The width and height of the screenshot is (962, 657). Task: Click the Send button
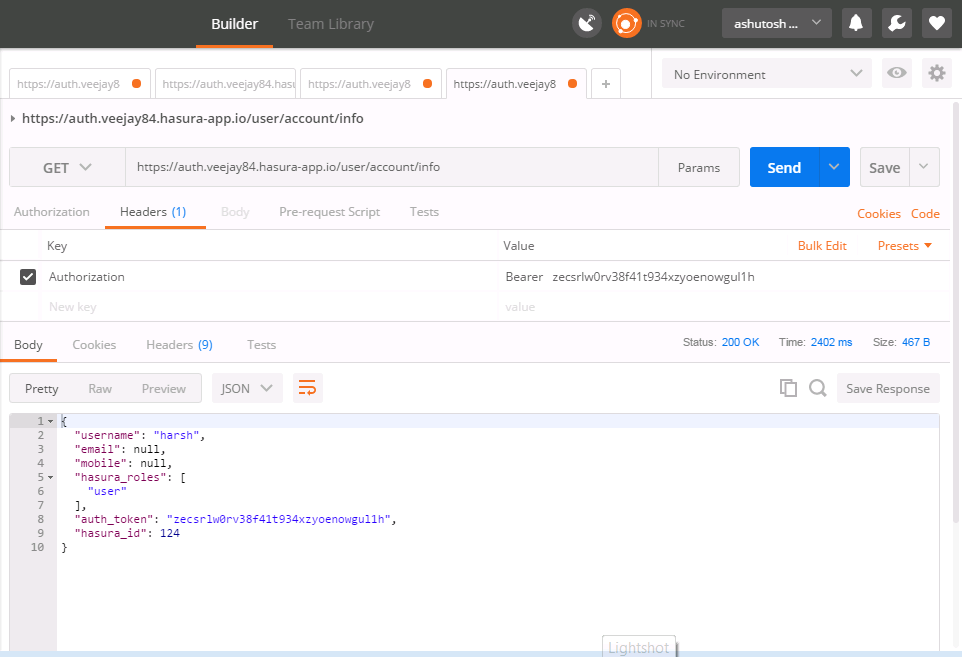click(784, 167)
